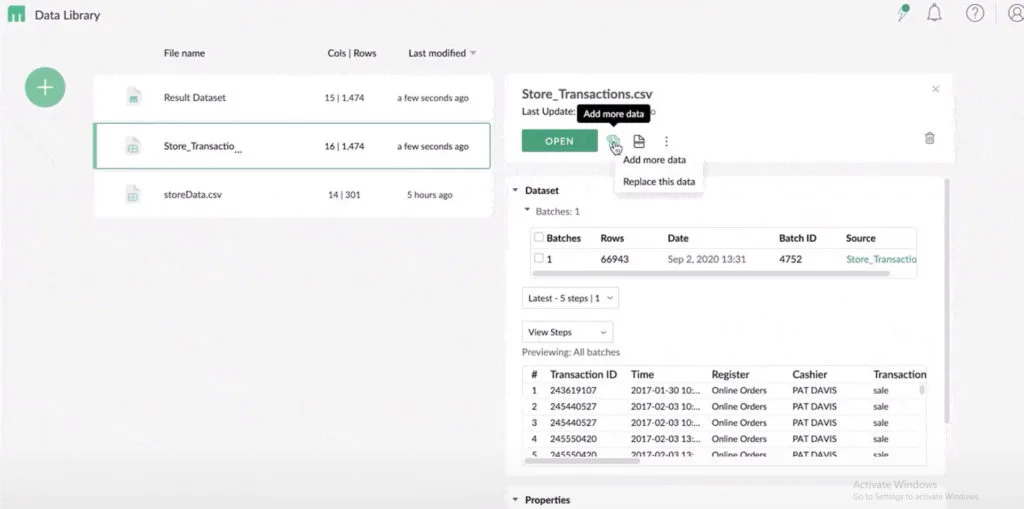1024x509 pixels.
Task: Click the preview table vertical scrollbar
Action: pyautogui.click(x=921, y=389)
